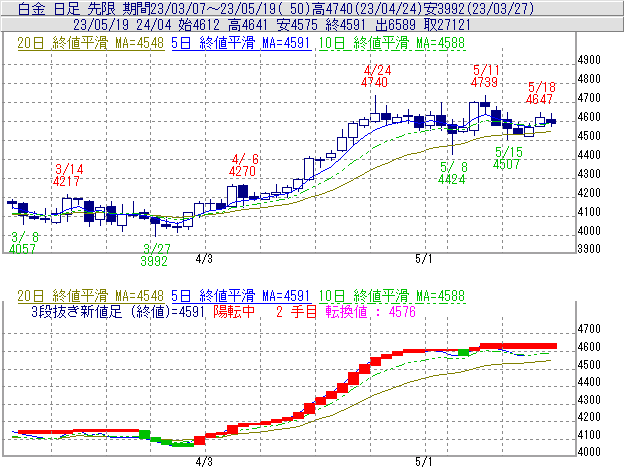The width and height of the screenshot is (624, 475).
Task: Click the lower chart '20日 終値平滑 MA=4548' legend
Action: pos(90,296)
